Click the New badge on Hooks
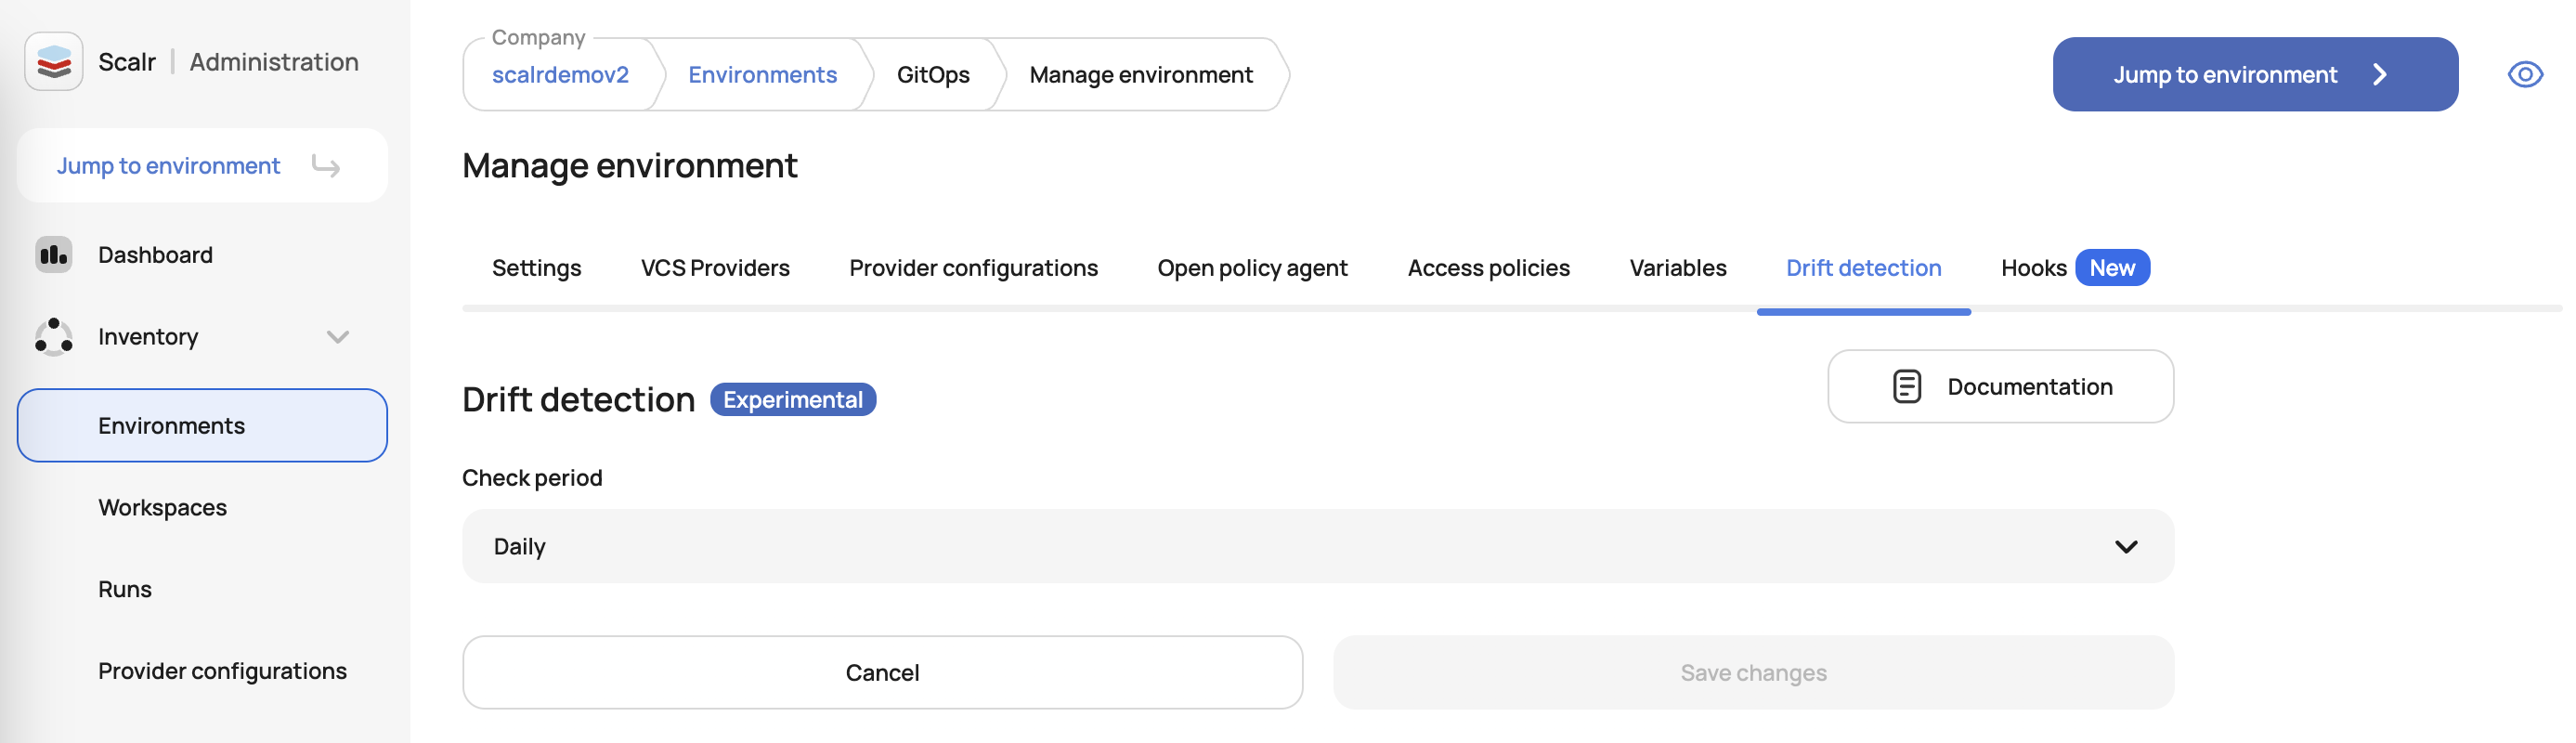Viewport: 2576px width, 743px height. (x=2111, y=268)
